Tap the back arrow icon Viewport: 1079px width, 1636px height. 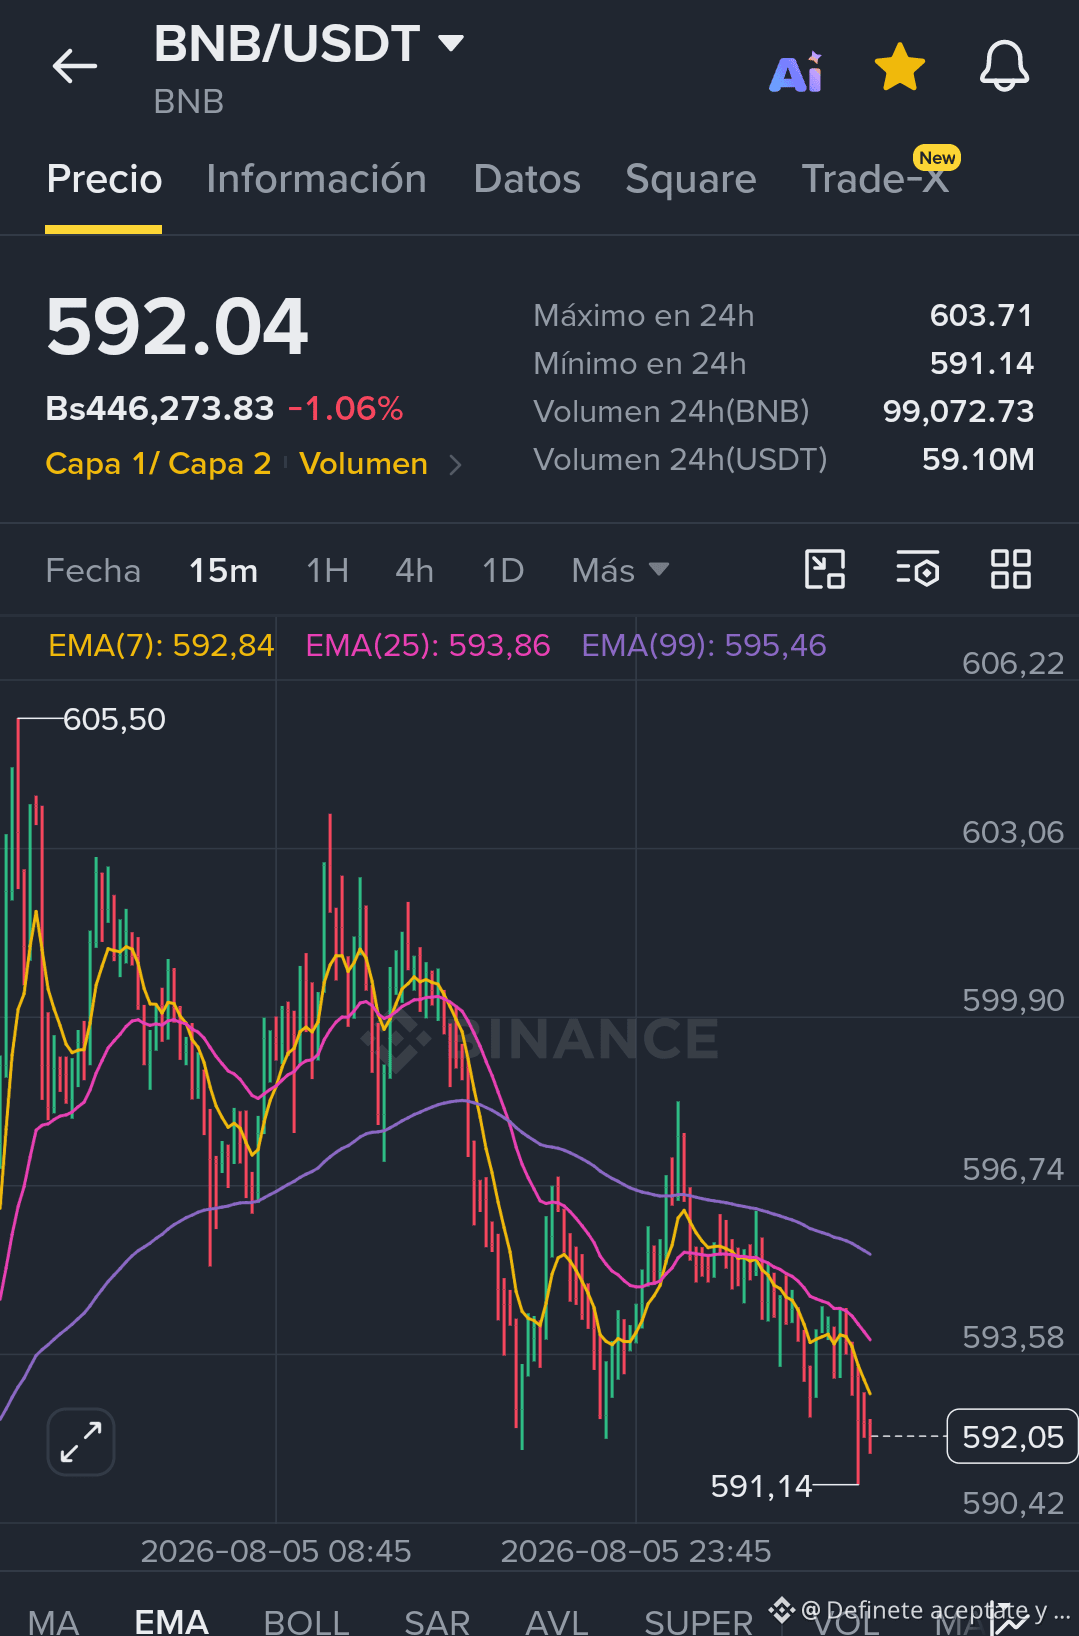point(75,67)
